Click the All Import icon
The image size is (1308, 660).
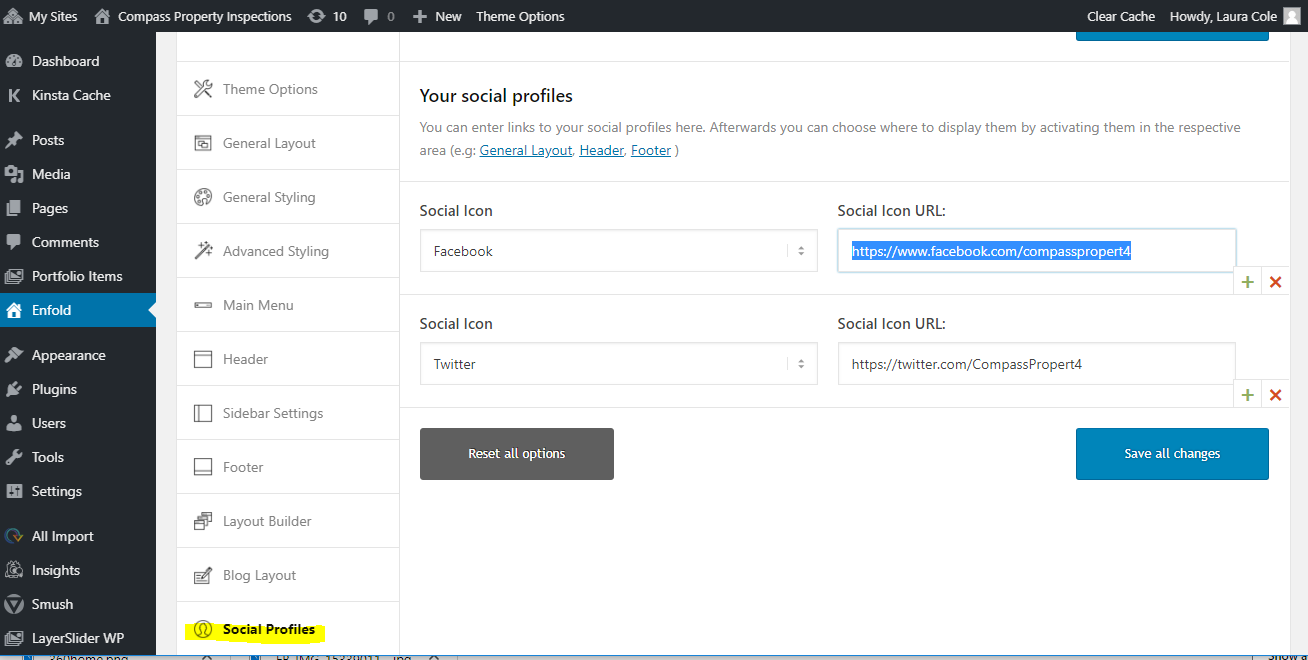tap(14, 536)
